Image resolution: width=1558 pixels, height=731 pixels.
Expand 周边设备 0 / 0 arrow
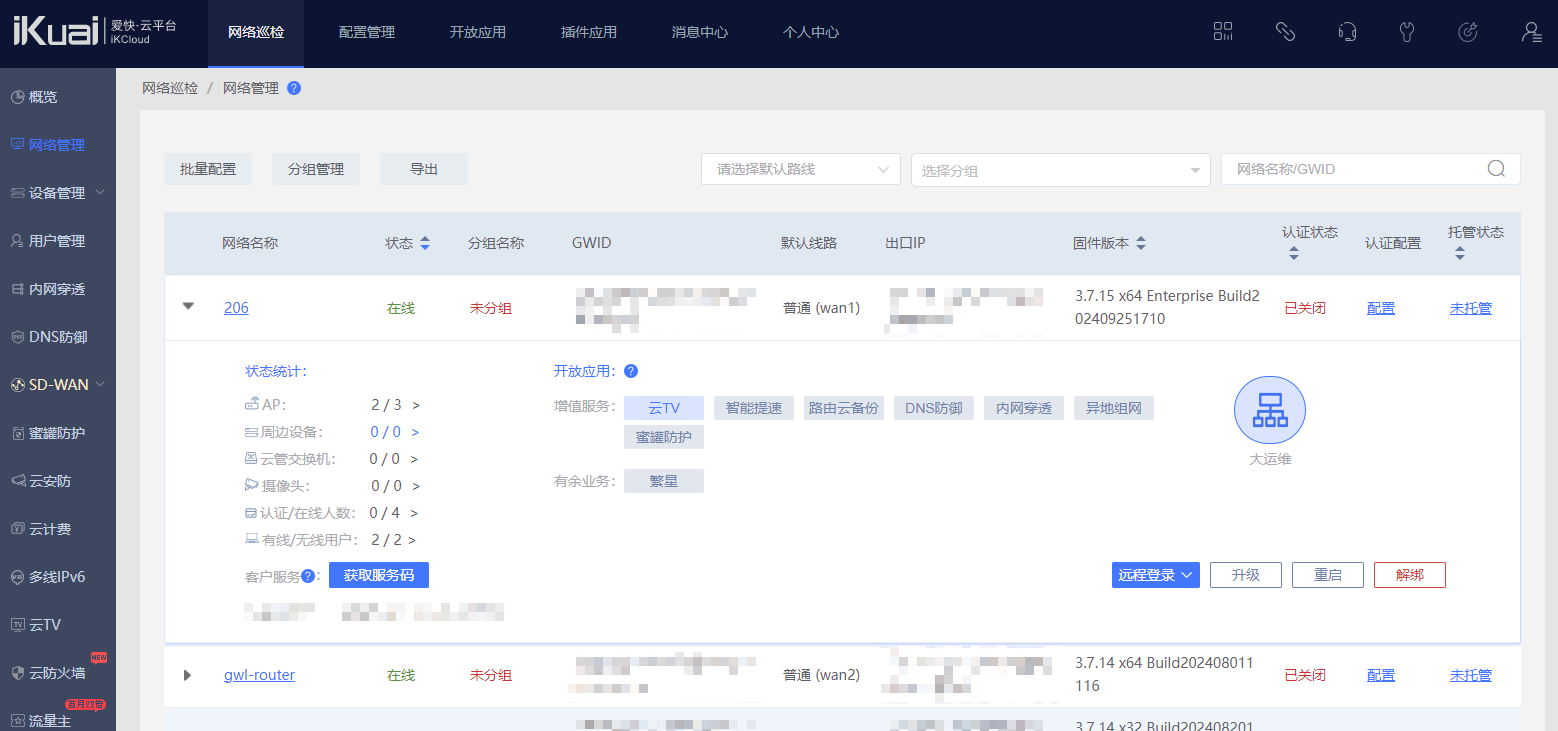415,432
